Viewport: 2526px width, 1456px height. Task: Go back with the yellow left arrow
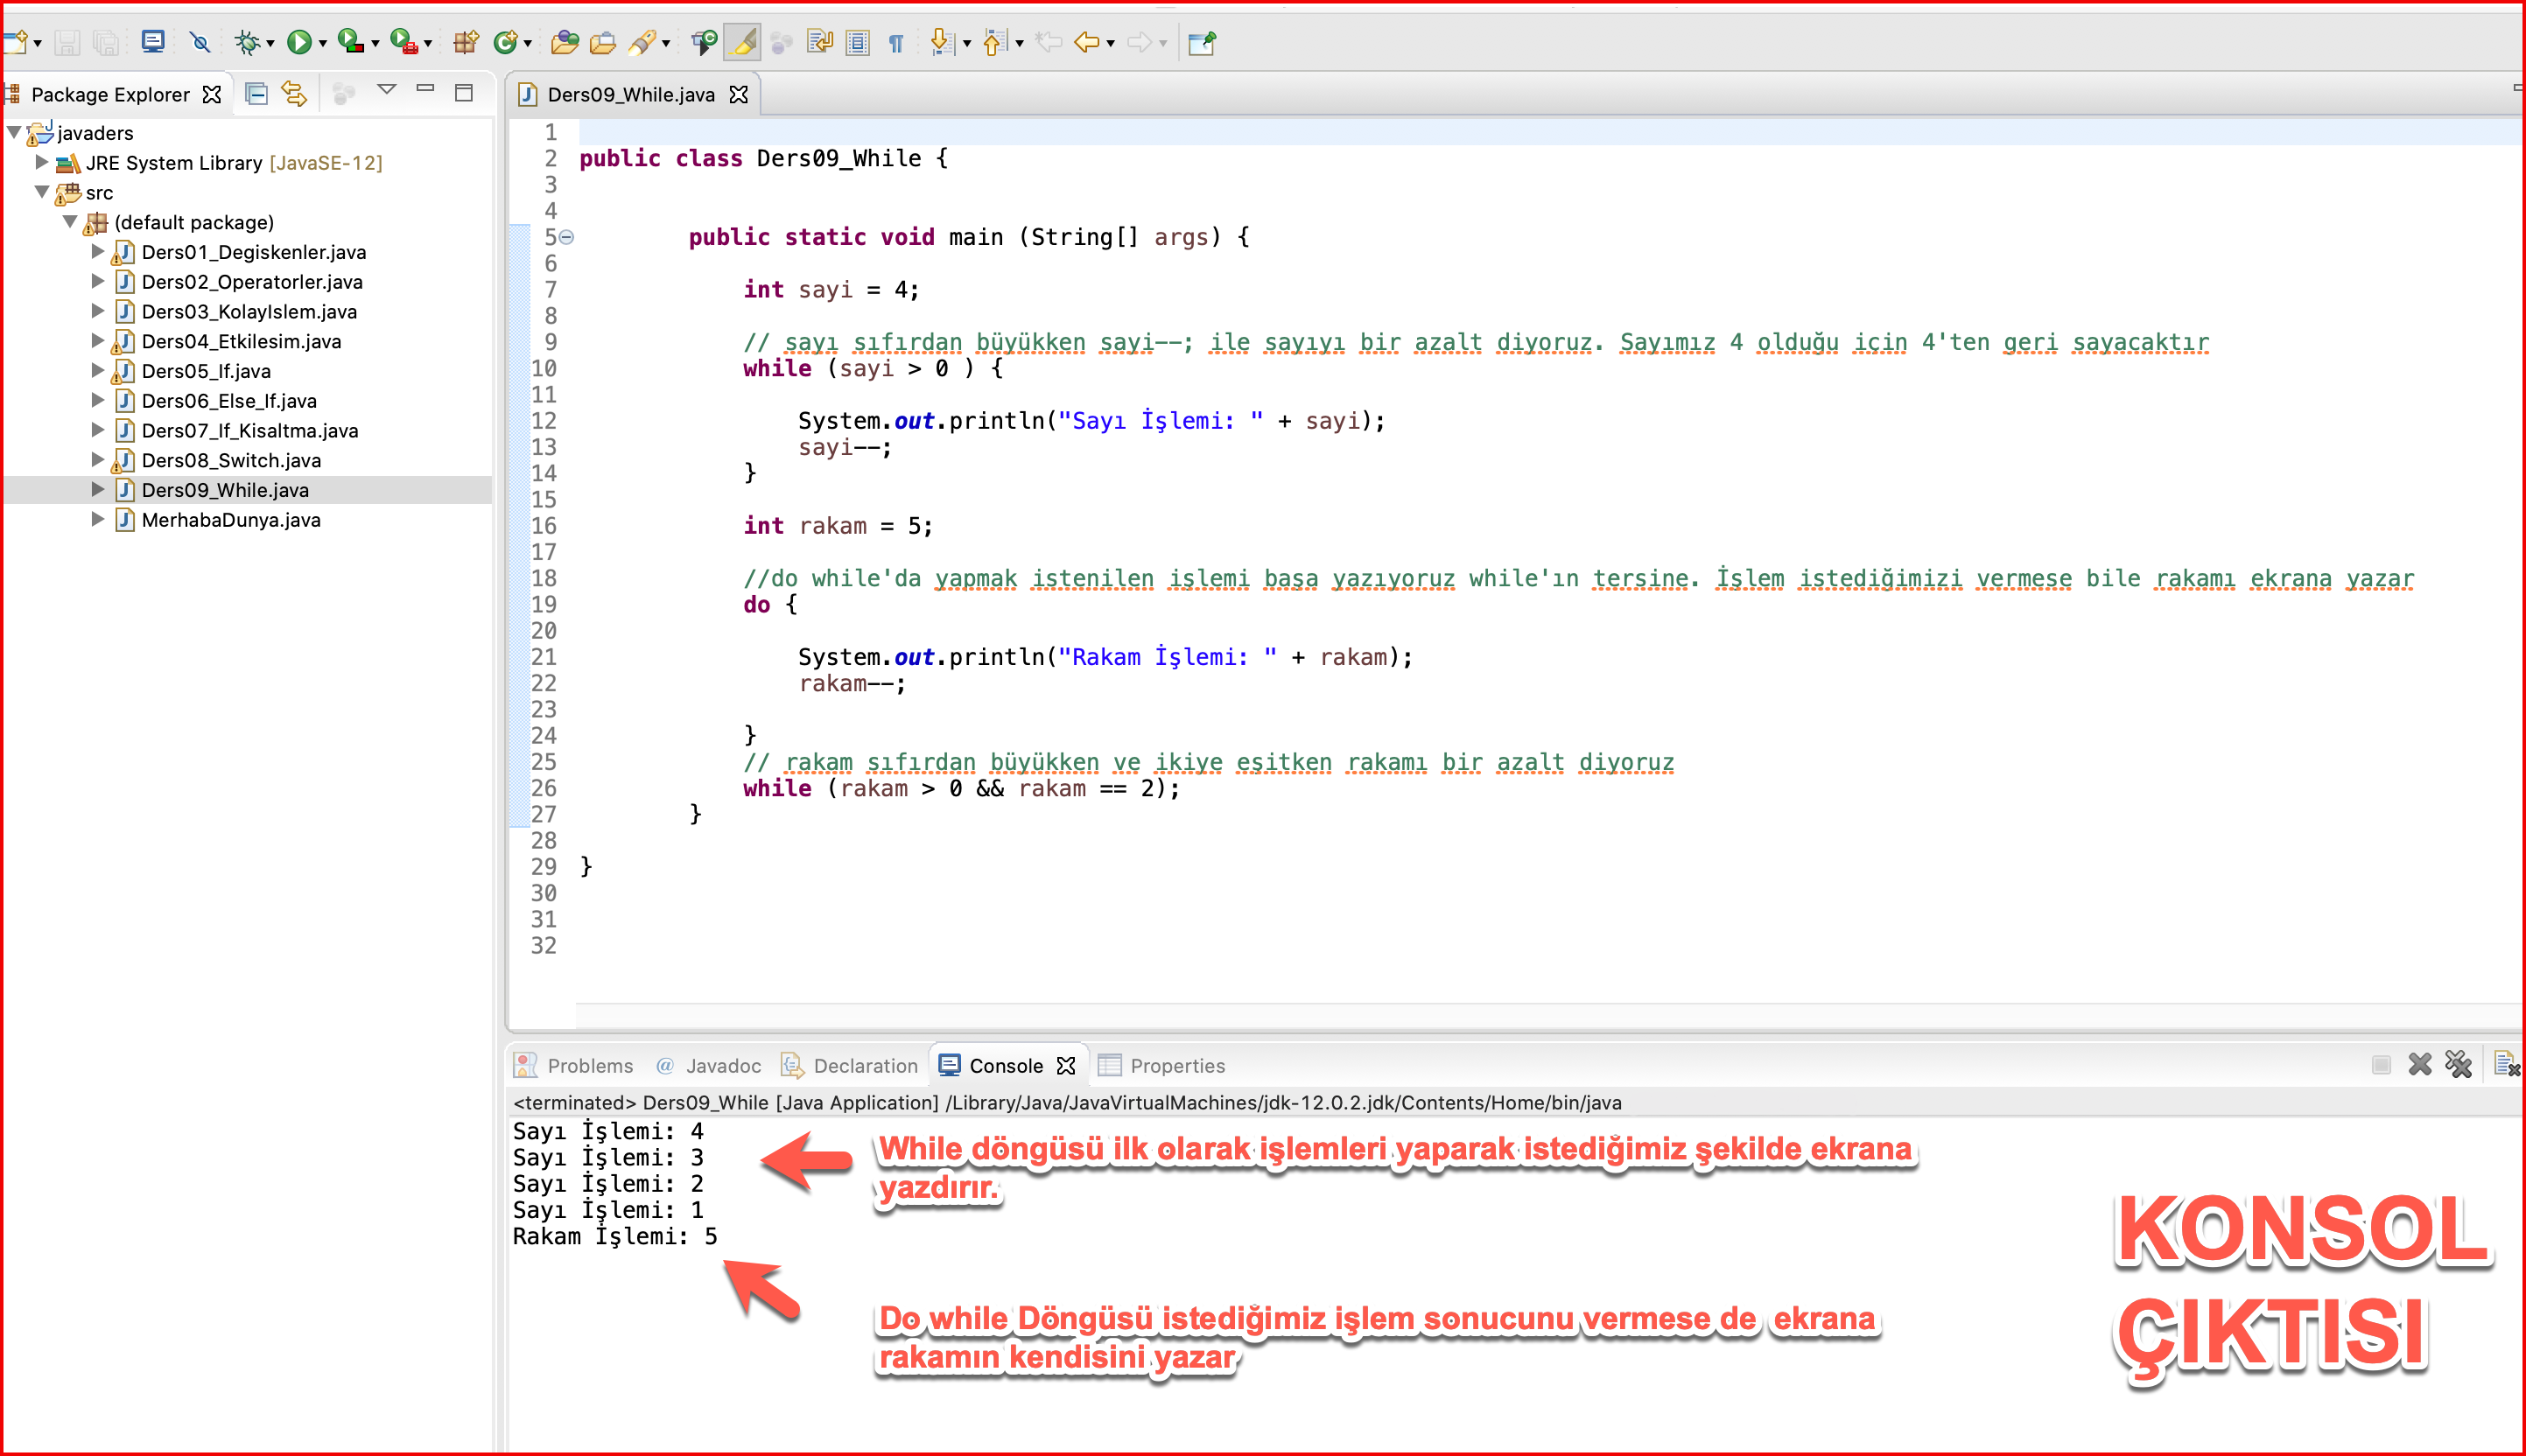pos(1087,42)
